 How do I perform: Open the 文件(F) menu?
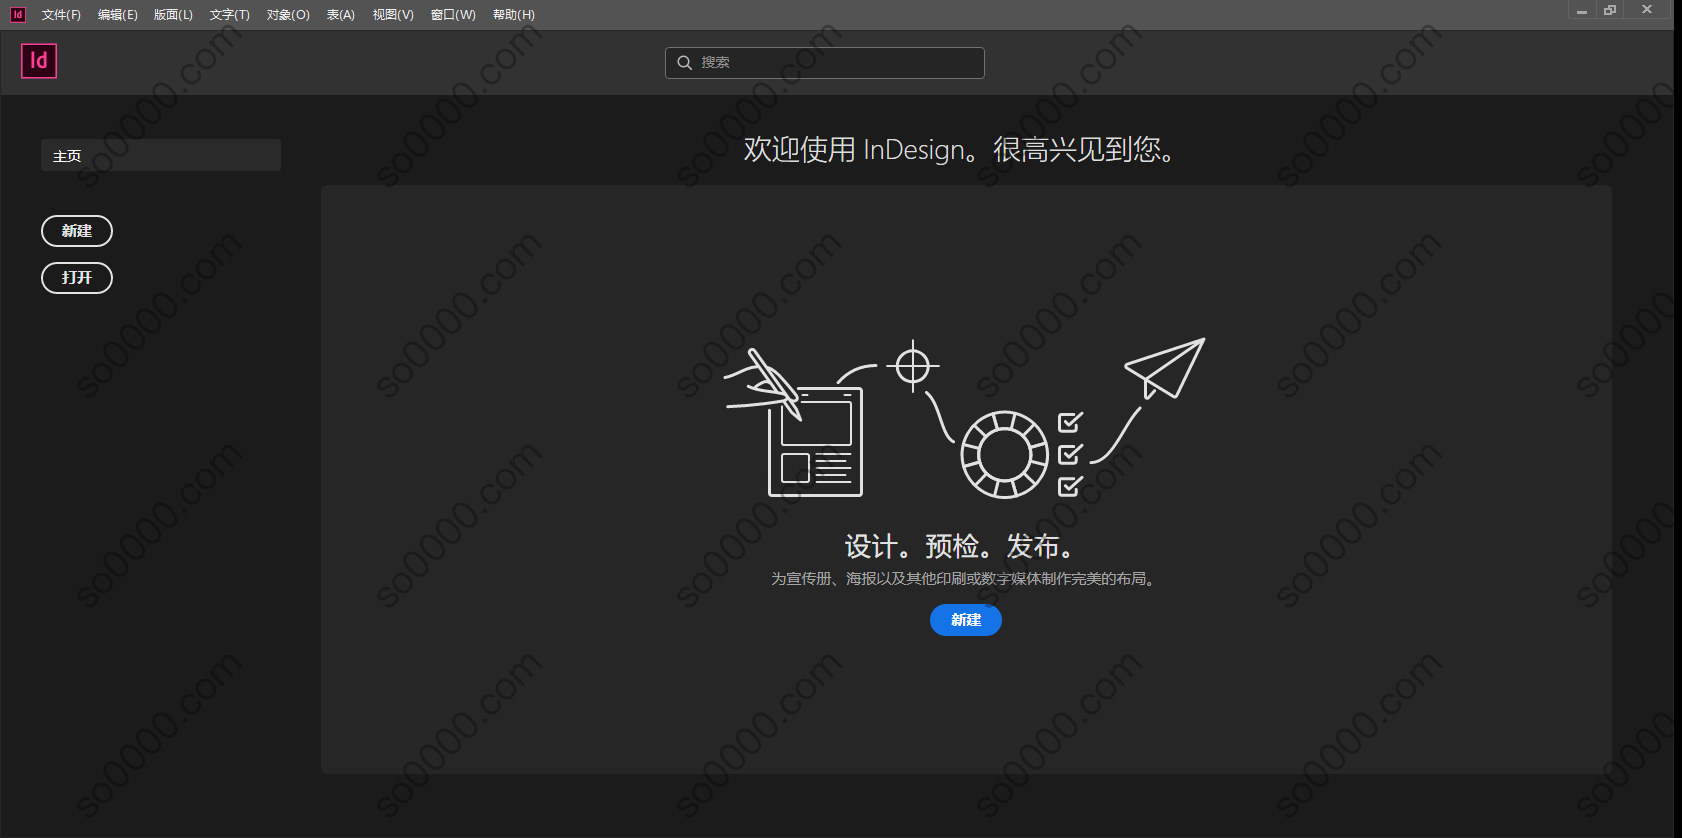pyautogui.click(x=61, y=15)
